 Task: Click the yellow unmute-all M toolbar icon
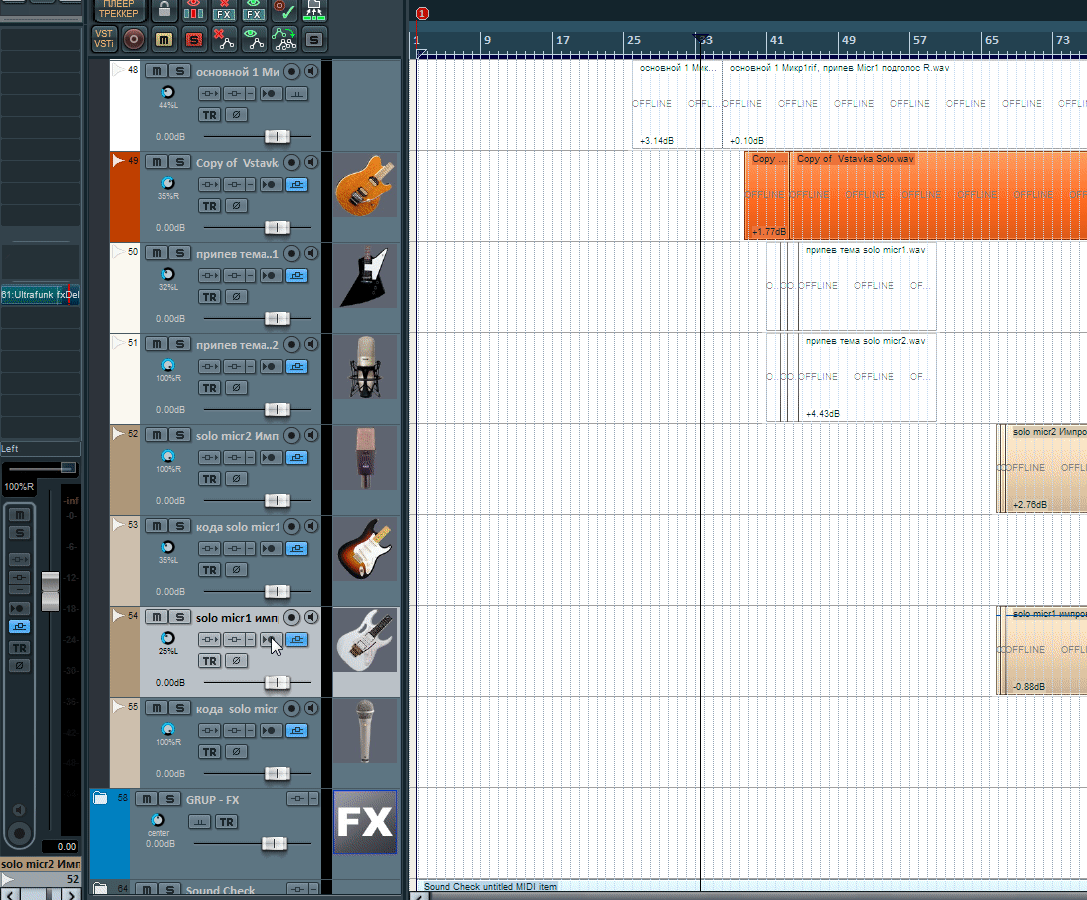click(x=164, y=40)
